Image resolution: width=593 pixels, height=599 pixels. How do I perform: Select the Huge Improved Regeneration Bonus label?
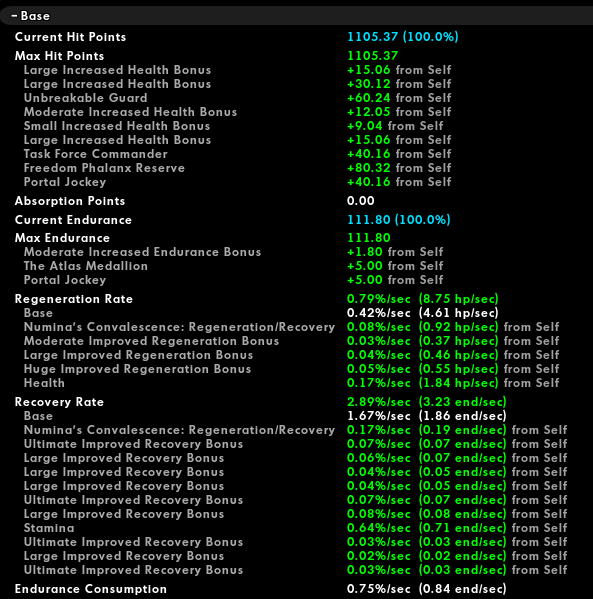137,369
